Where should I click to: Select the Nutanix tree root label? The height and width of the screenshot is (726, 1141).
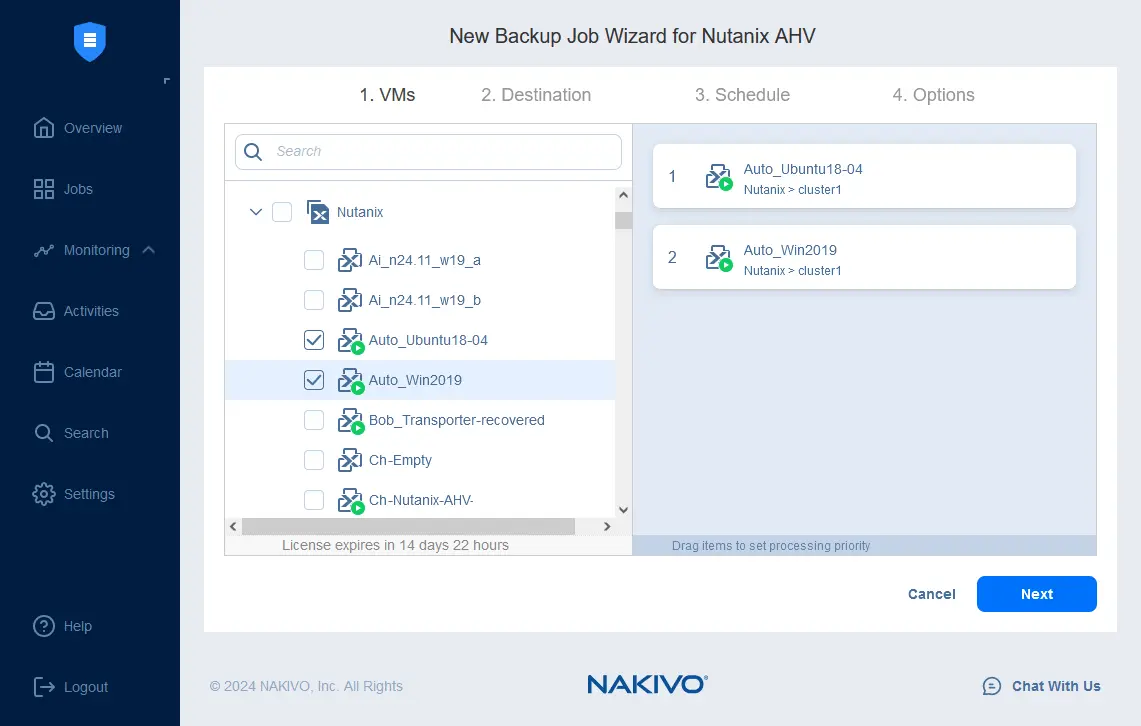[359, 212]
